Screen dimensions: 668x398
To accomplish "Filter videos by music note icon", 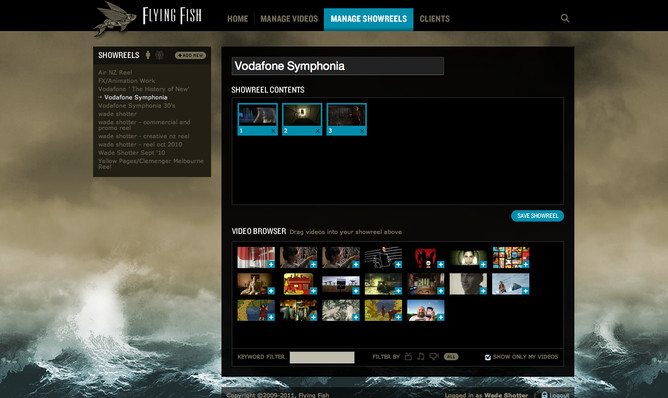I will [421, 356].
